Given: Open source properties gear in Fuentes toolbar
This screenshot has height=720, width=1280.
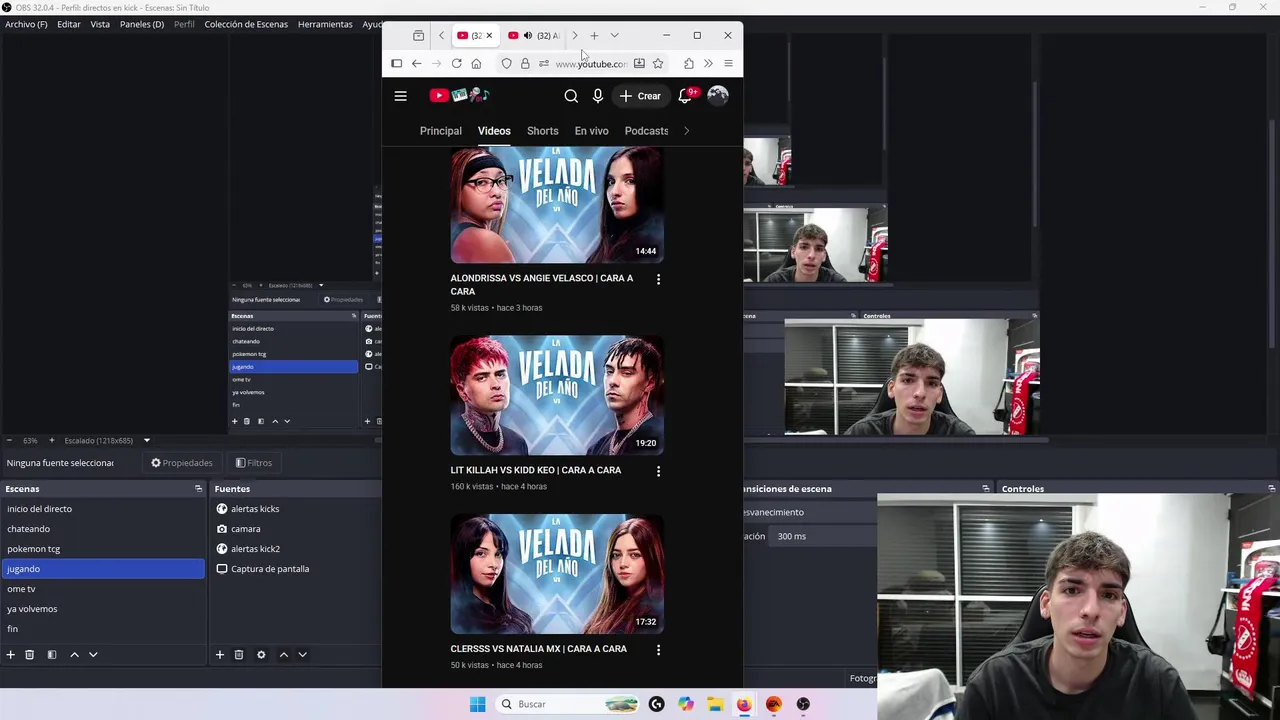Looking at the screenshot, I should pos(261,655).
